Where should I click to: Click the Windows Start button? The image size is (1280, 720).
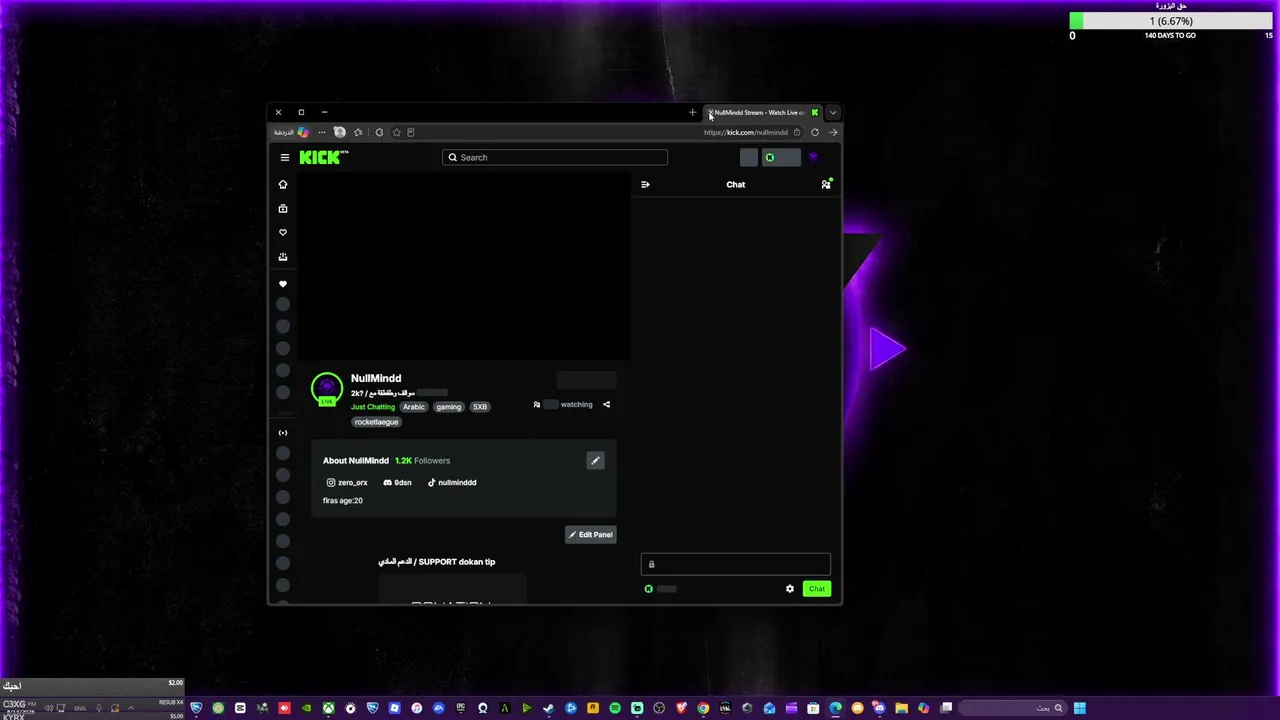tap(1080, 708)
